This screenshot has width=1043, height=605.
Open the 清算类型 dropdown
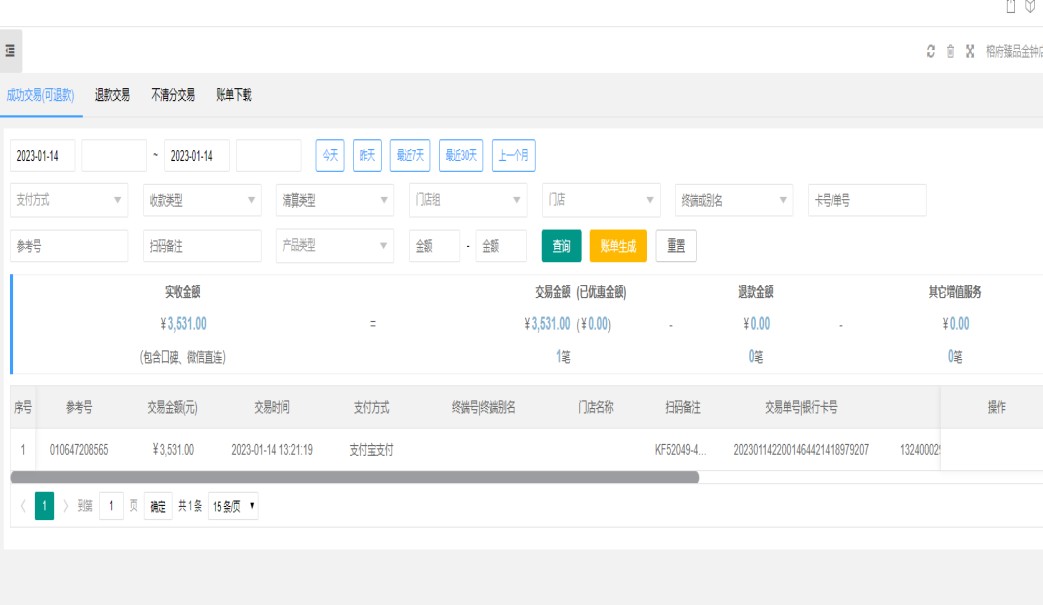(x=335, y=200)
